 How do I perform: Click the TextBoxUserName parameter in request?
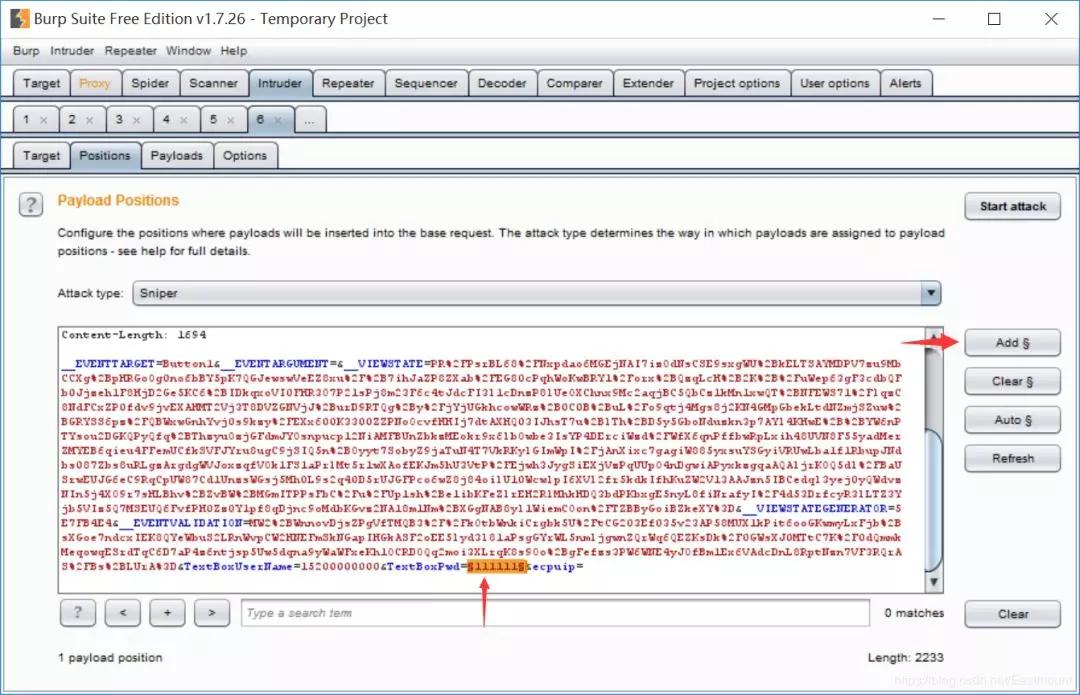[238, 566]
